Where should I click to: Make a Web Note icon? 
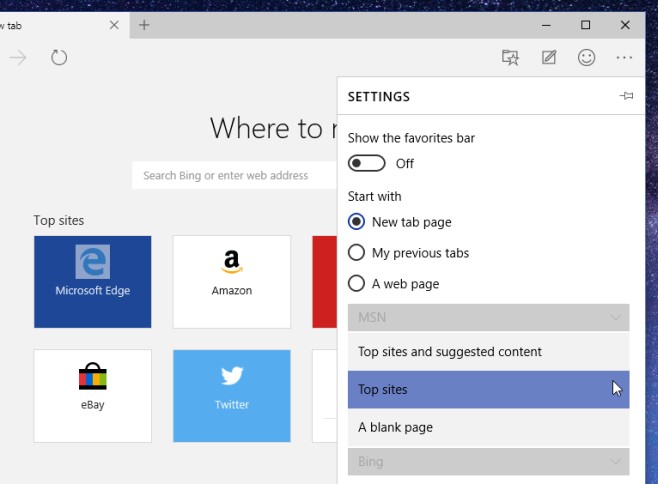[x=548, y=58]
